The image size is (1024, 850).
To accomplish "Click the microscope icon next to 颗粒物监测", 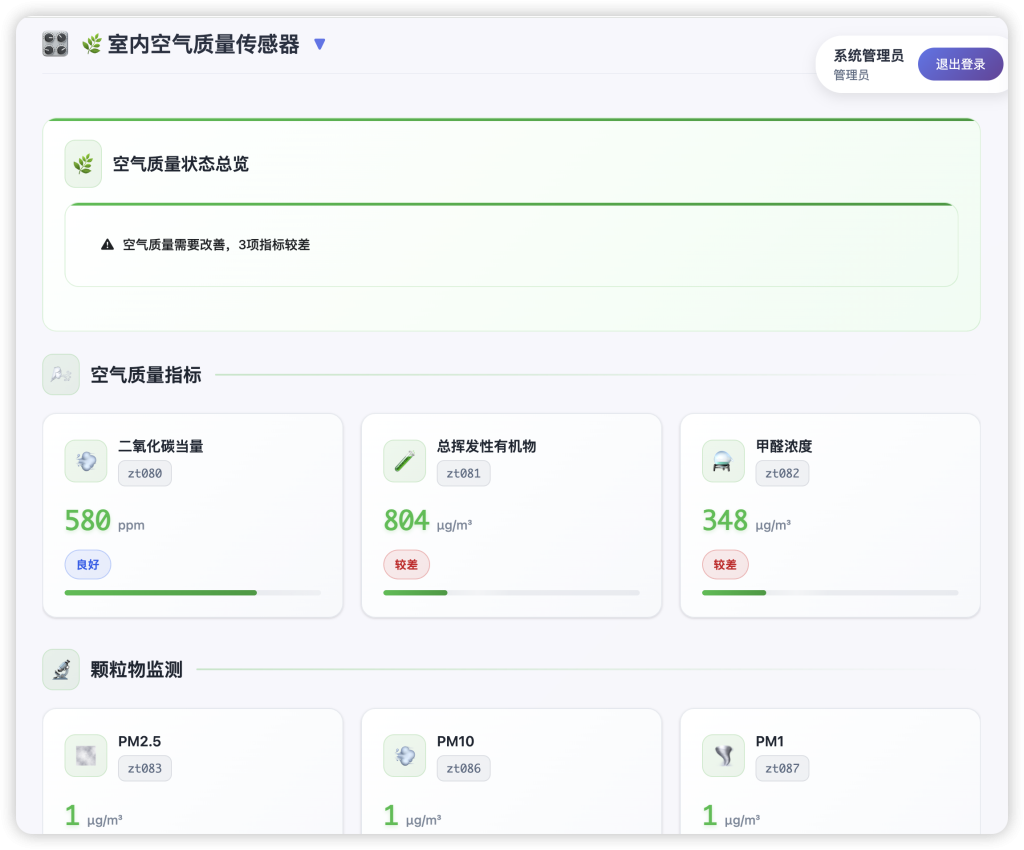I will (61, 670).
